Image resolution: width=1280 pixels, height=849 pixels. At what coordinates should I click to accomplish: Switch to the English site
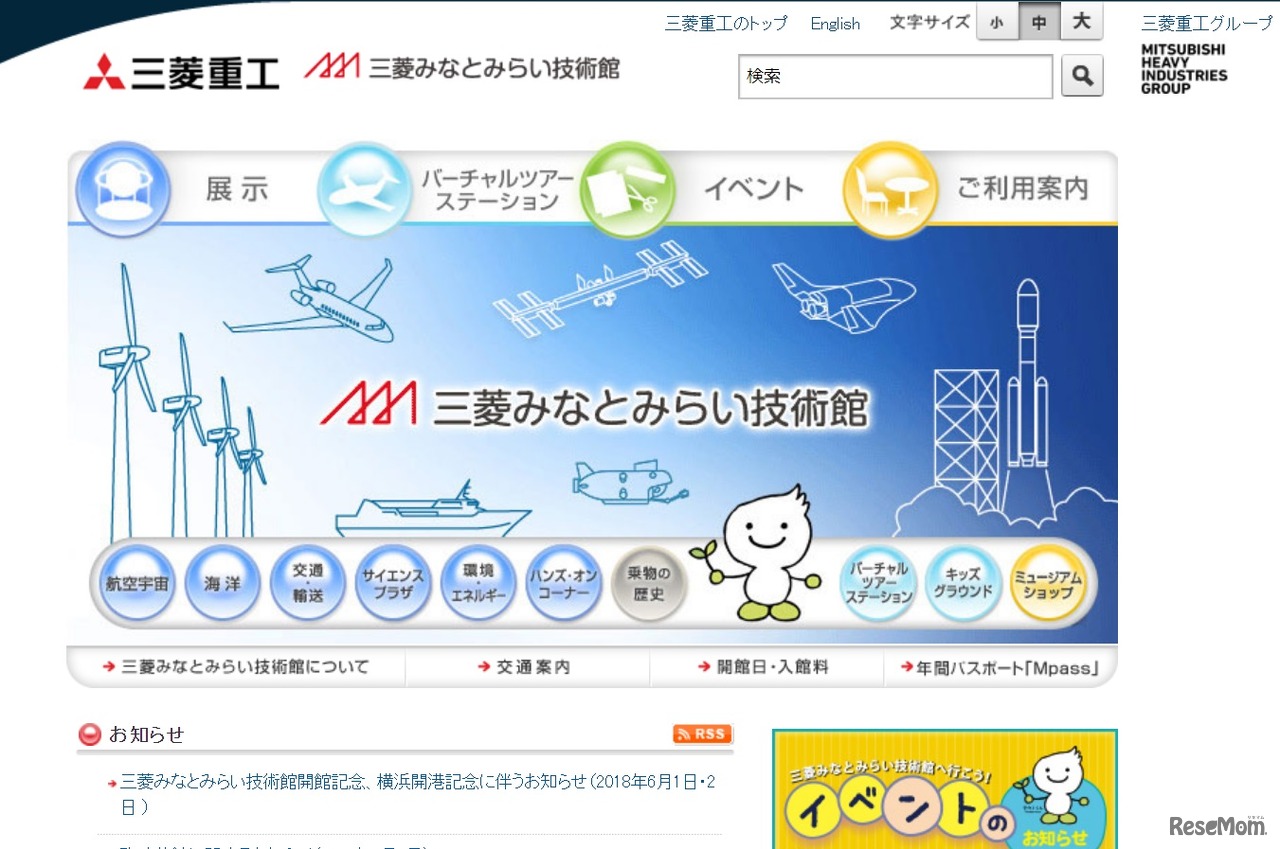coord(835,24)
